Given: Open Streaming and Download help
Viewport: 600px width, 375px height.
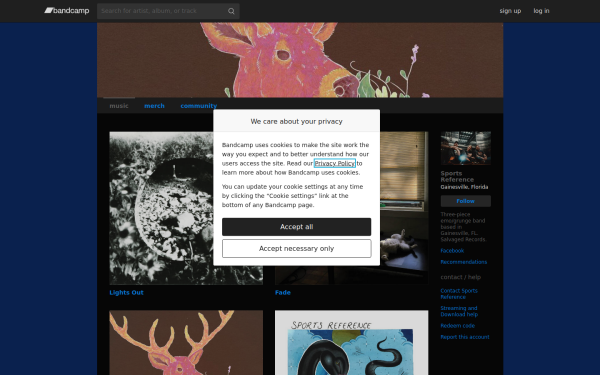Looking at the screenshot, I should click(459, 311).
